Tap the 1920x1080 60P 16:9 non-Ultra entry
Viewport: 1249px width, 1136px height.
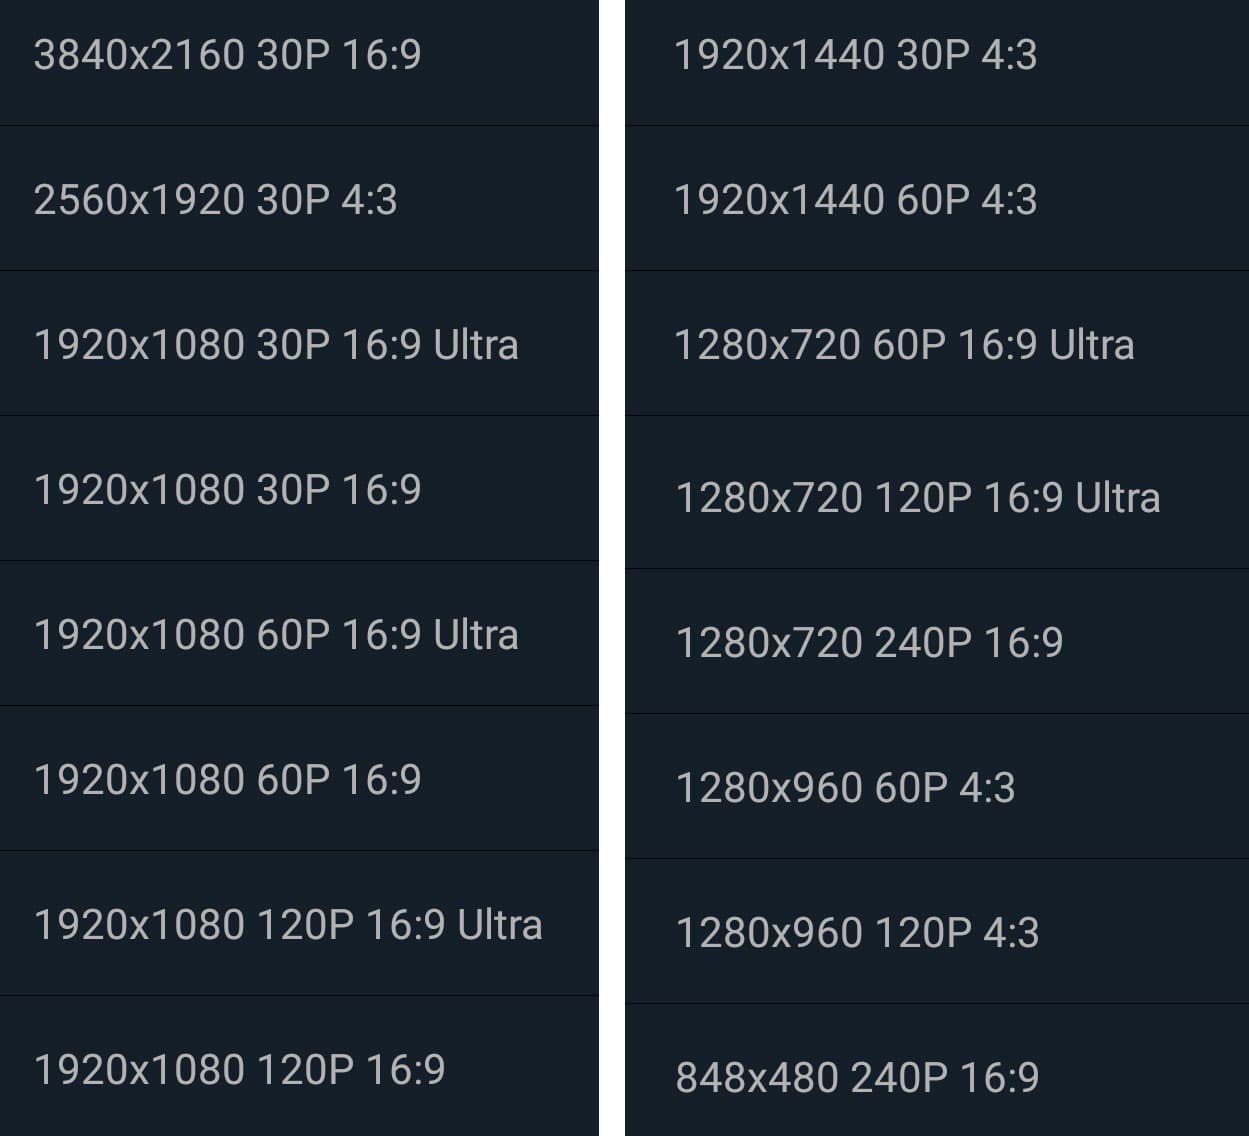pyautogui.click(x=228, y=780)
